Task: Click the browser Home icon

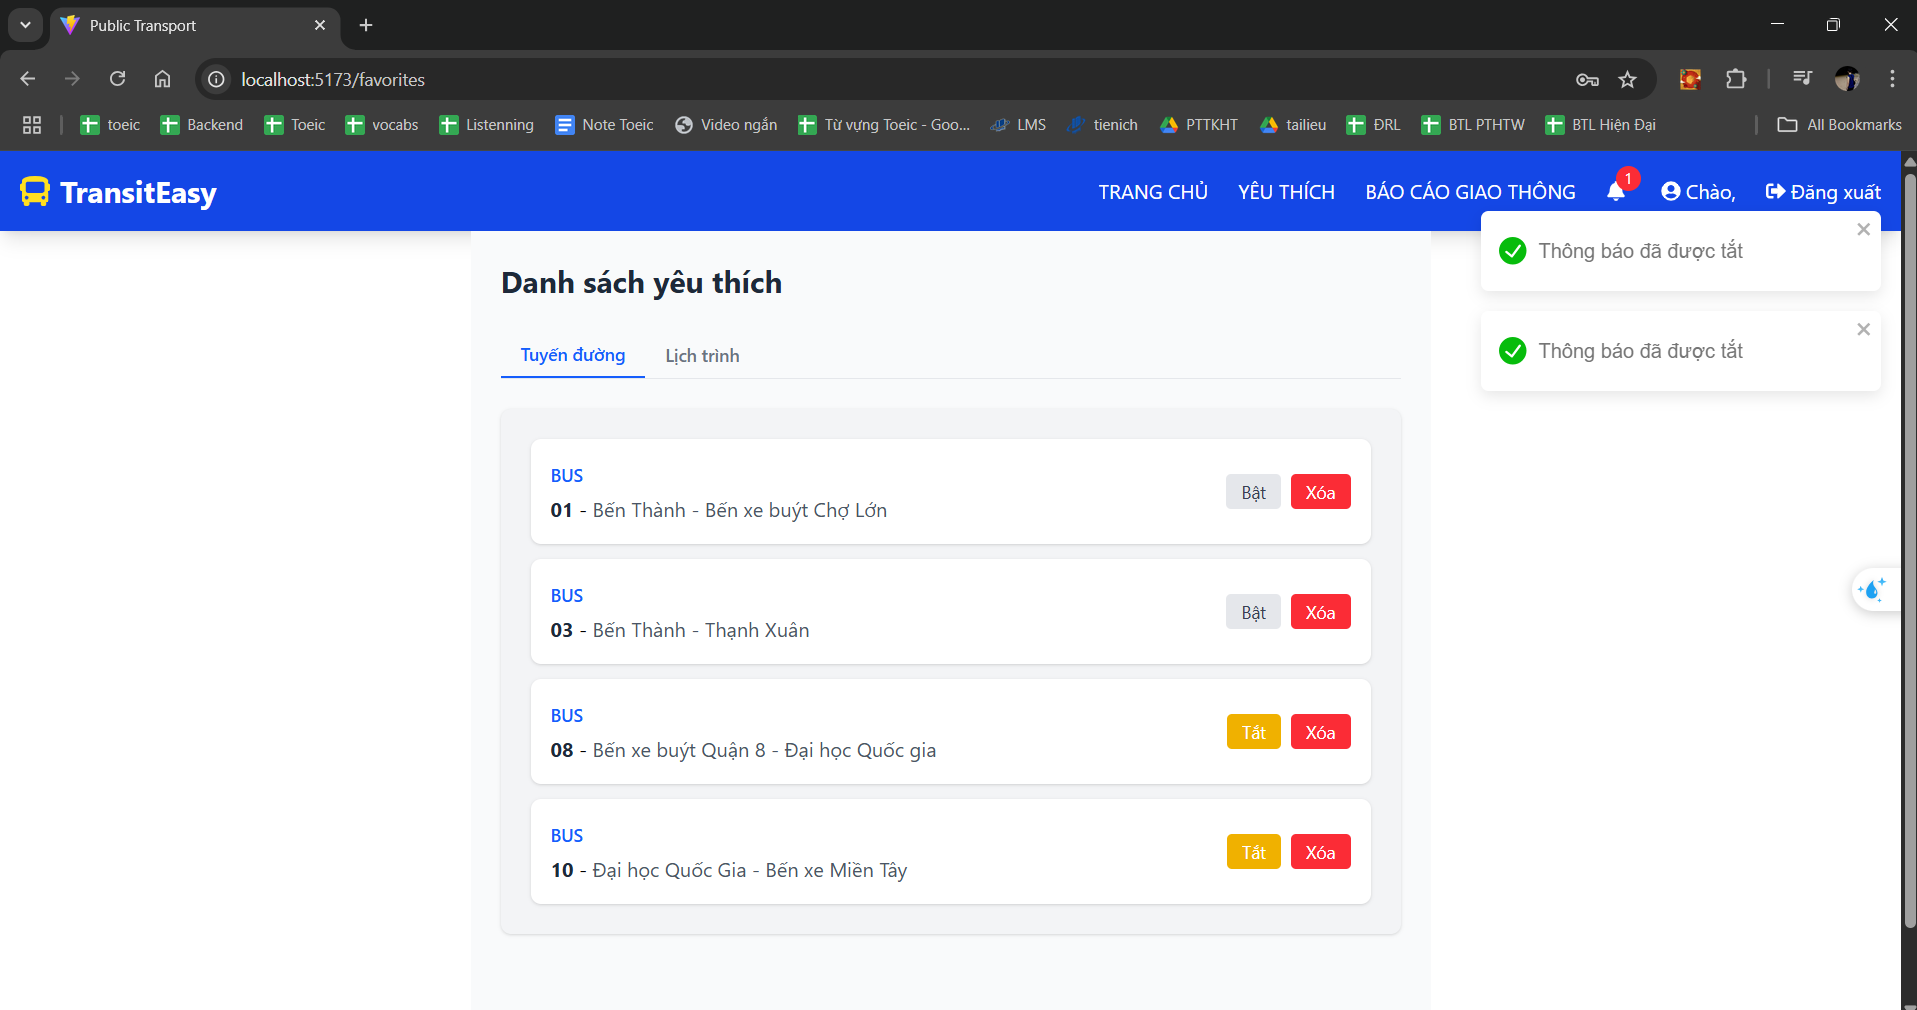Action: [x=162, y=80]
